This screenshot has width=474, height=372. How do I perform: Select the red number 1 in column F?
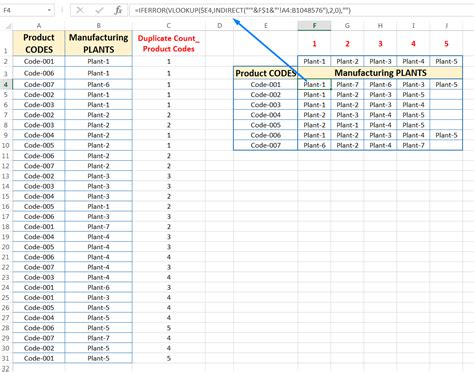click(314, 43)
